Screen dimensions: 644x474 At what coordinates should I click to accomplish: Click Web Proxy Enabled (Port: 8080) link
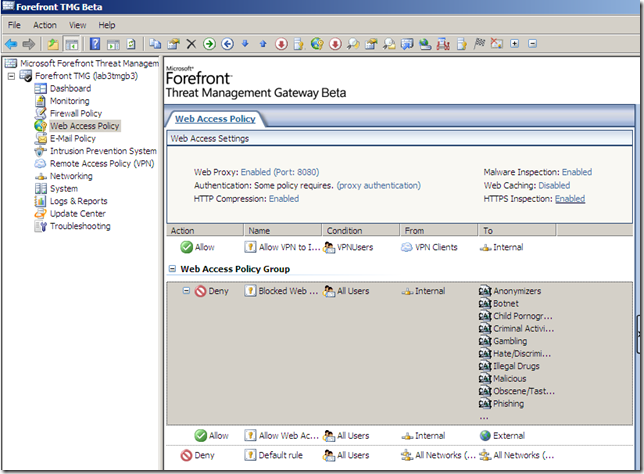click(x=280, y=172)
